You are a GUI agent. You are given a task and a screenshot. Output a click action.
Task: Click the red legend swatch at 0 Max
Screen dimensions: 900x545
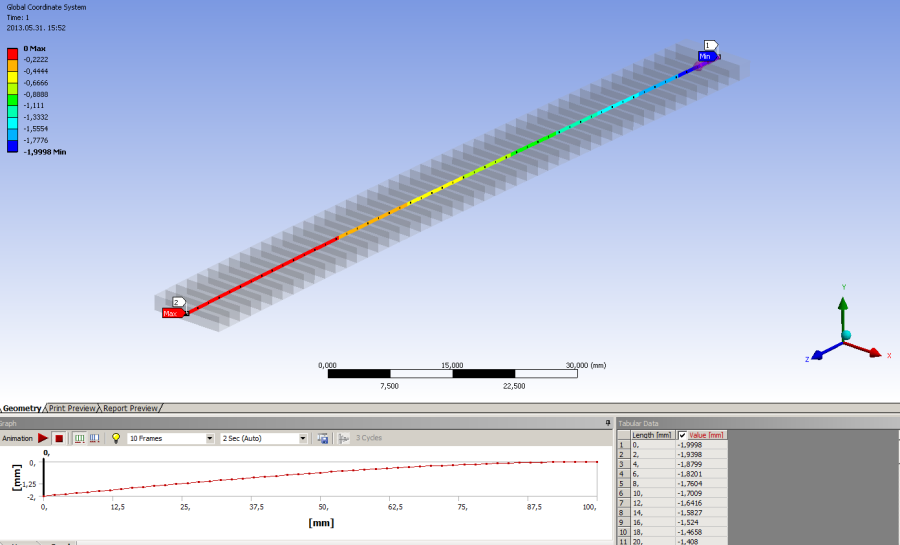click(x=13, y=54)
